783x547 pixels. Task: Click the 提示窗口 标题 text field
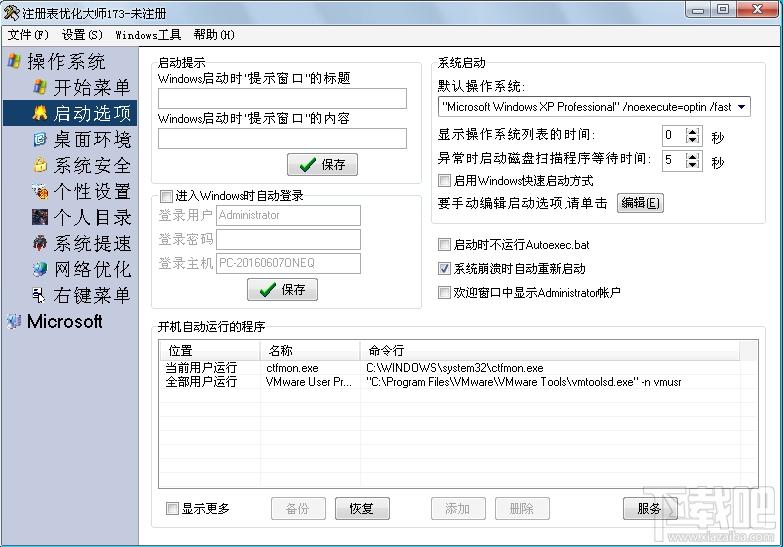(282, 98)
